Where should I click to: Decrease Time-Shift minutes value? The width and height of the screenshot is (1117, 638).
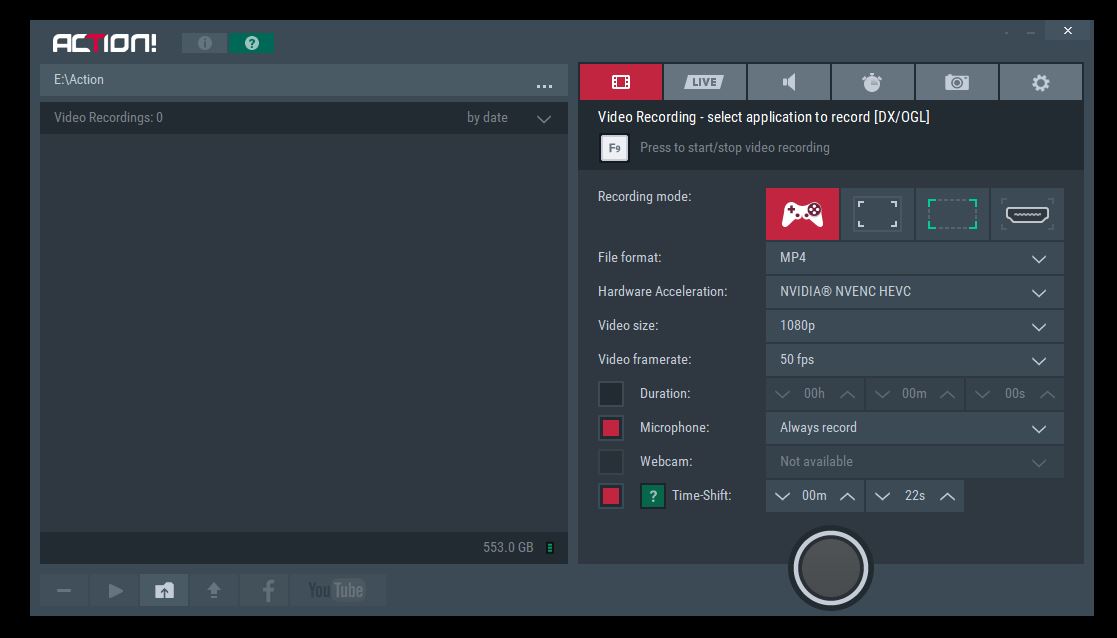782,496
